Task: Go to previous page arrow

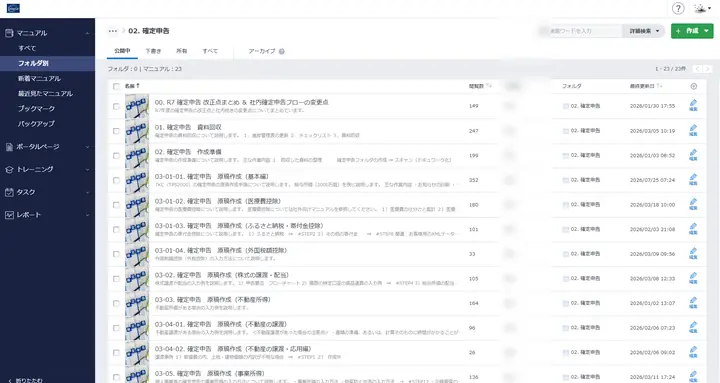Action: [x=698, y=69]
